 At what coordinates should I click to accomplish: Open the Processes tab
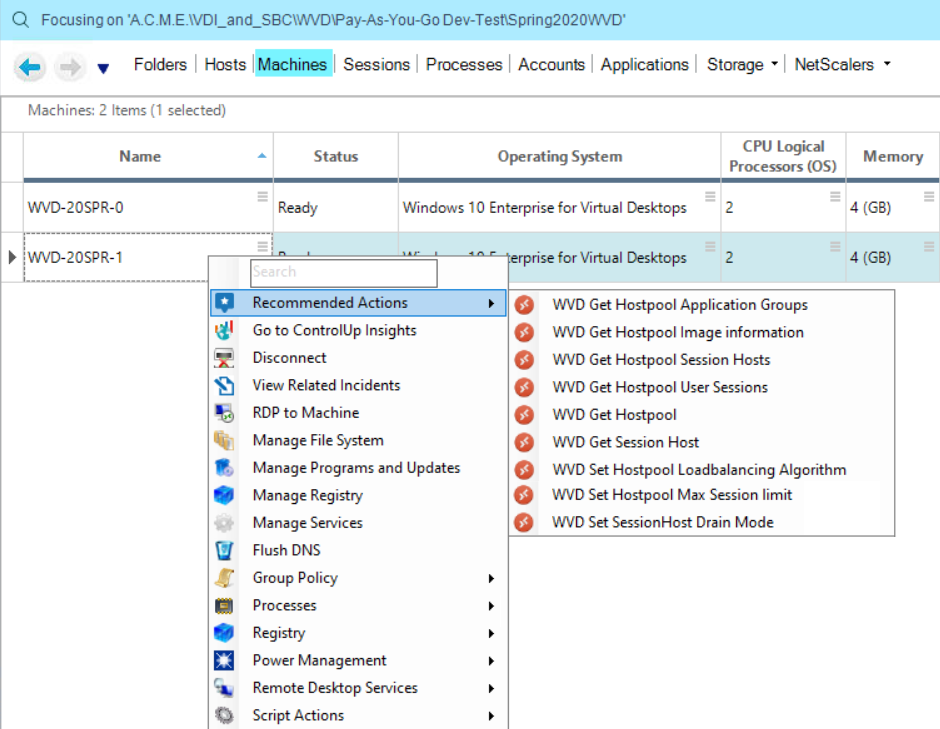464,64
